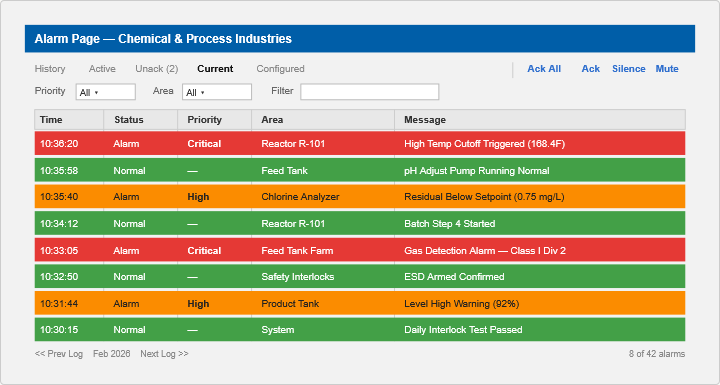720x385 pixels.
Task: Open the Priority dropdown
Action: pyautogui.click(x=106, y=92)
